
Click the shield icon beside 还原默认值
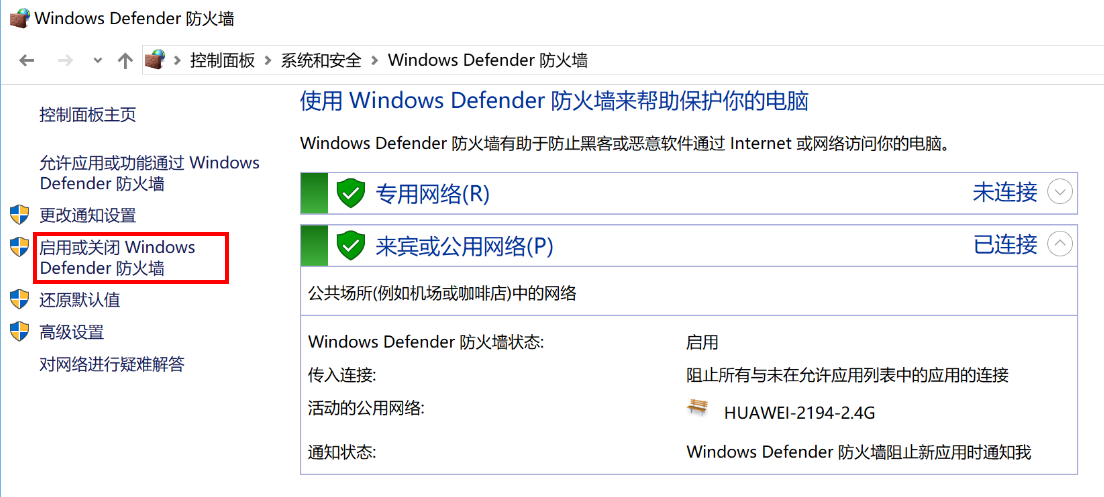coord(19,299)
